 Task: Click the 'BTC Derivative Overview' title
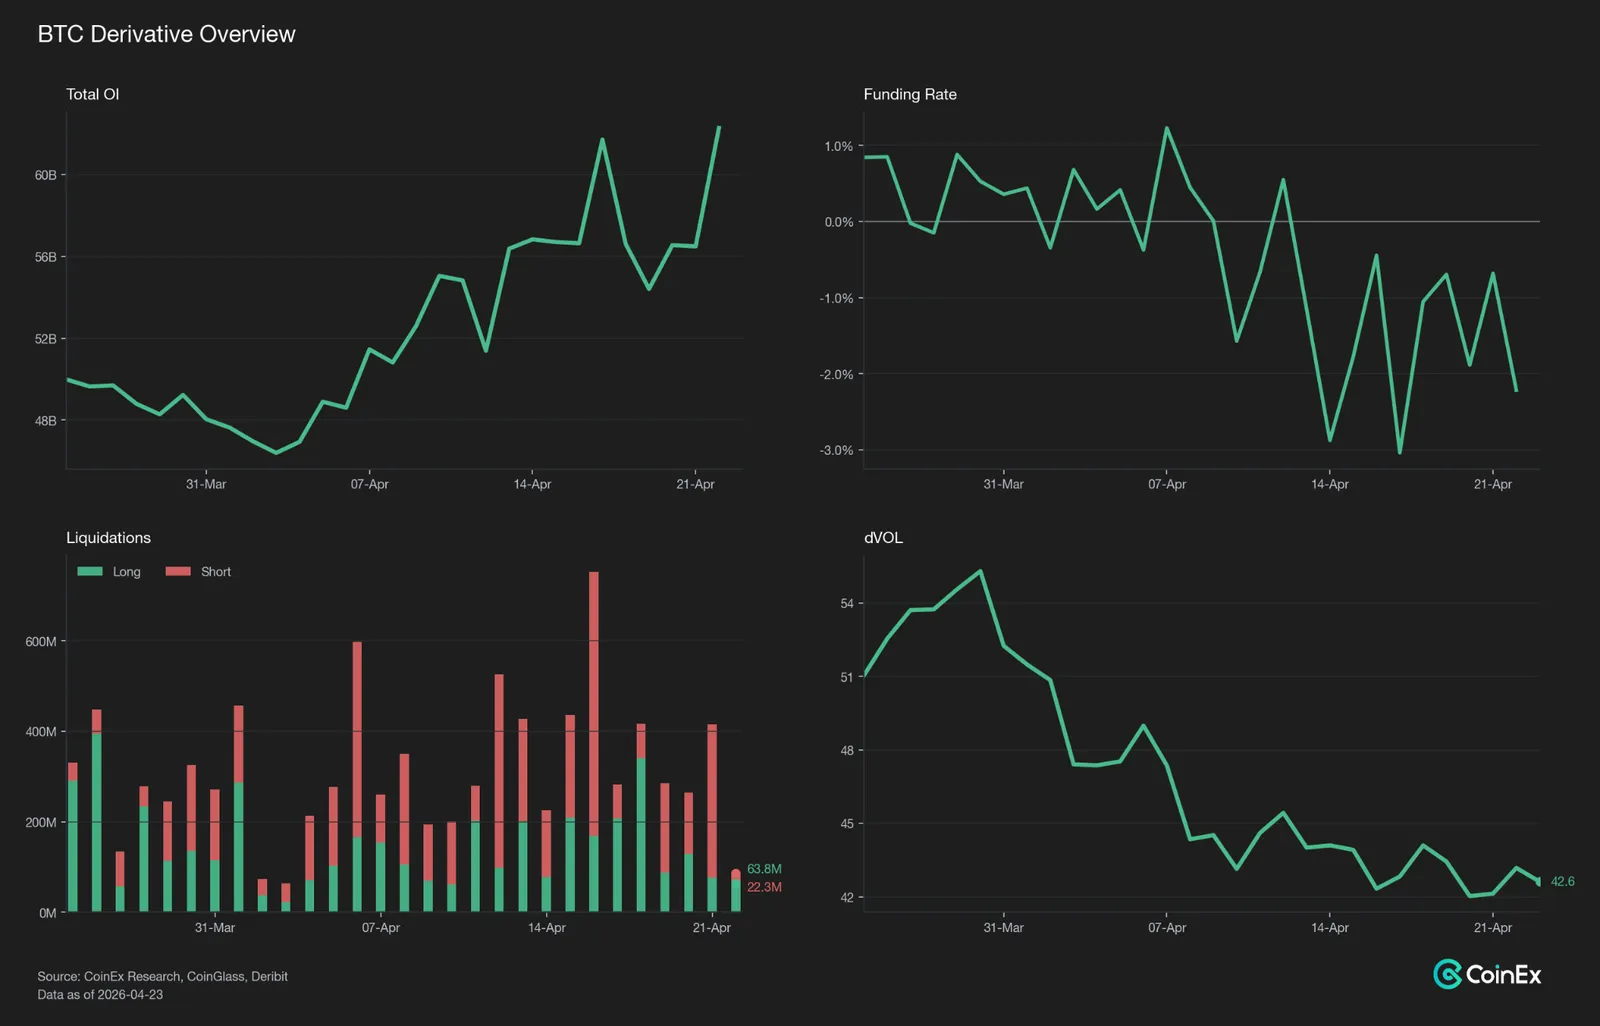pos(166,34)
